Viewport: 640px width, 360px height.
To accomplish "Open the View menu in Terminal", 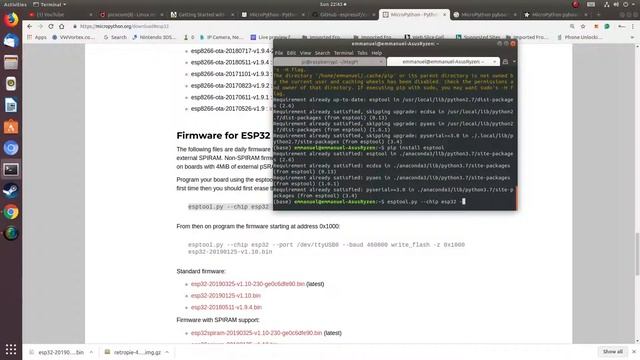I will 305,53.
